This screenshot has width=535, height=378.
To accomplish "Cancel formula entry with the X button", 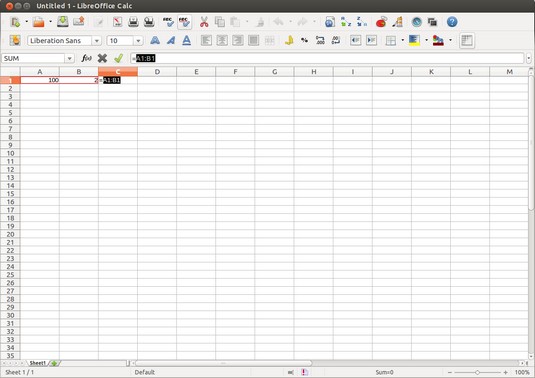I will pyautogui.click(x=102, y=59).
